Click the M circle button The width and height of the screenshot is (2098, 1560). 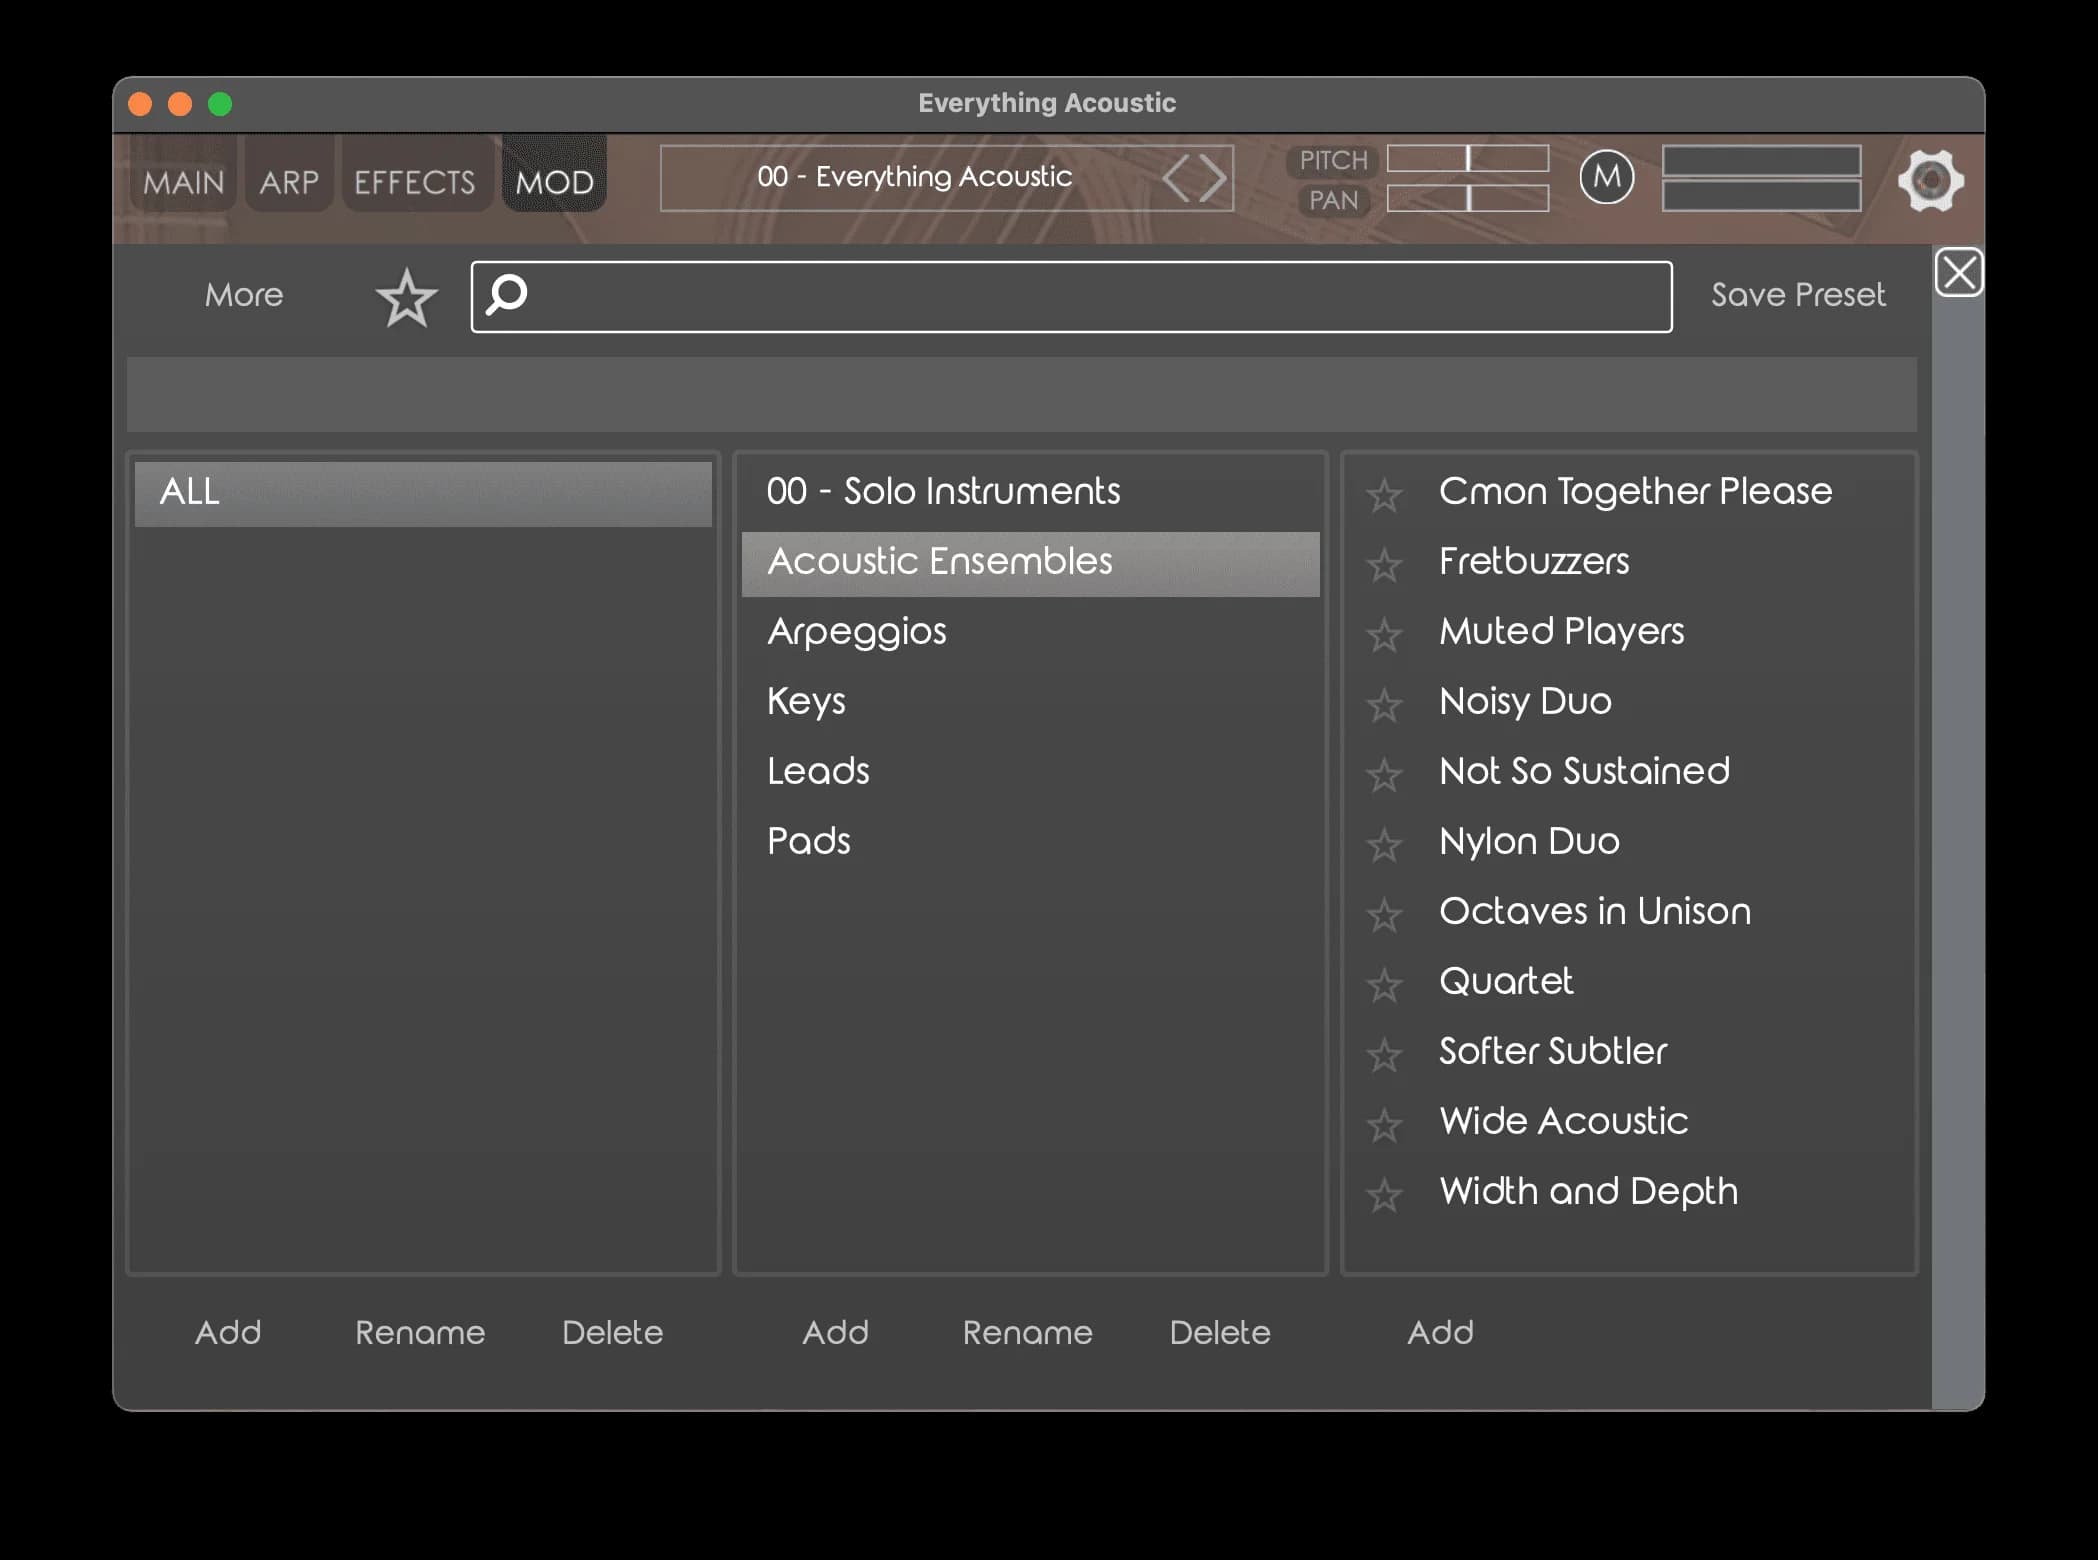(1606, 178)
